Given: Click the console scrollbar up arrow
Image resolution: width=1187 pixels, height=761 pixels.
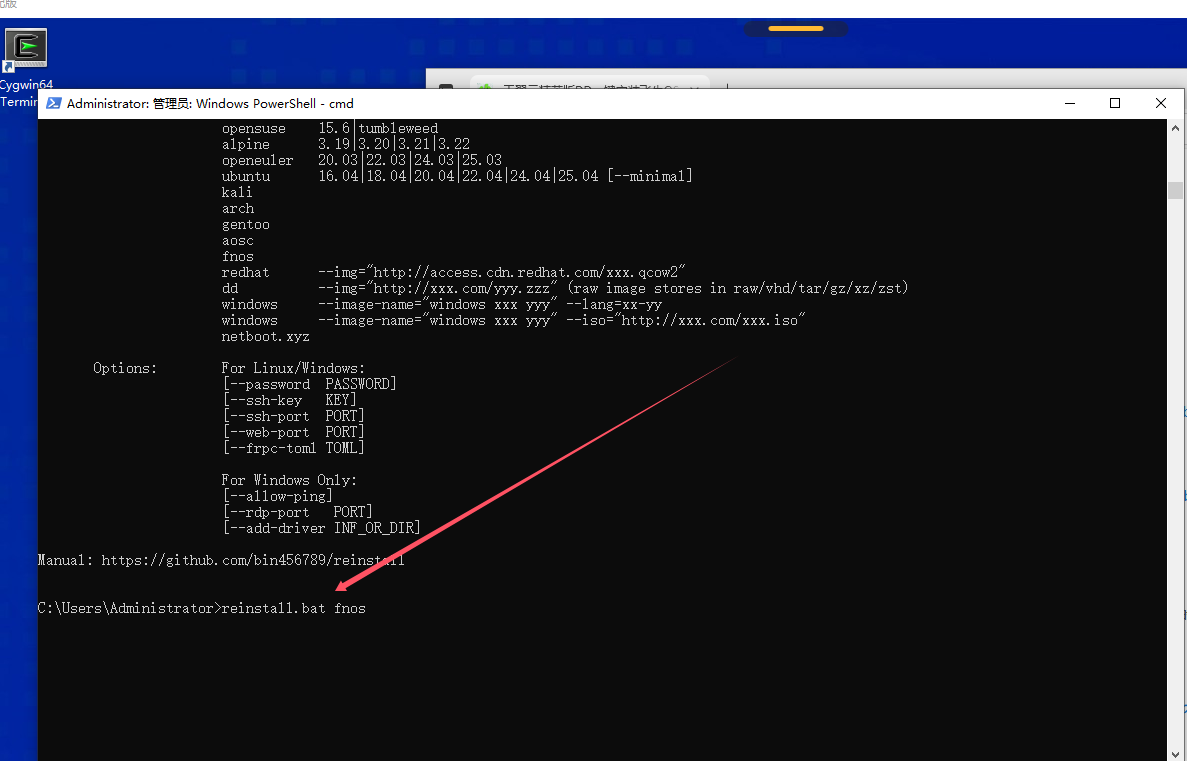Looking at the screenshot, I should (x=1176, y=129).
